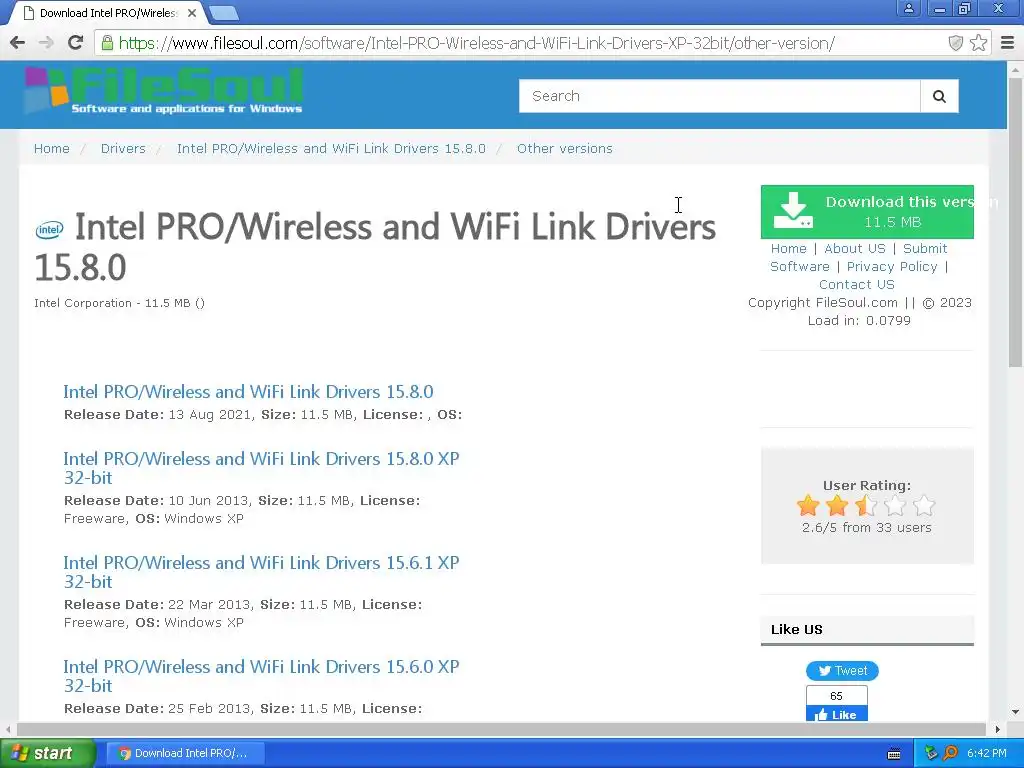
Task: Click the Facebook Like button
Action: (837, 714)
